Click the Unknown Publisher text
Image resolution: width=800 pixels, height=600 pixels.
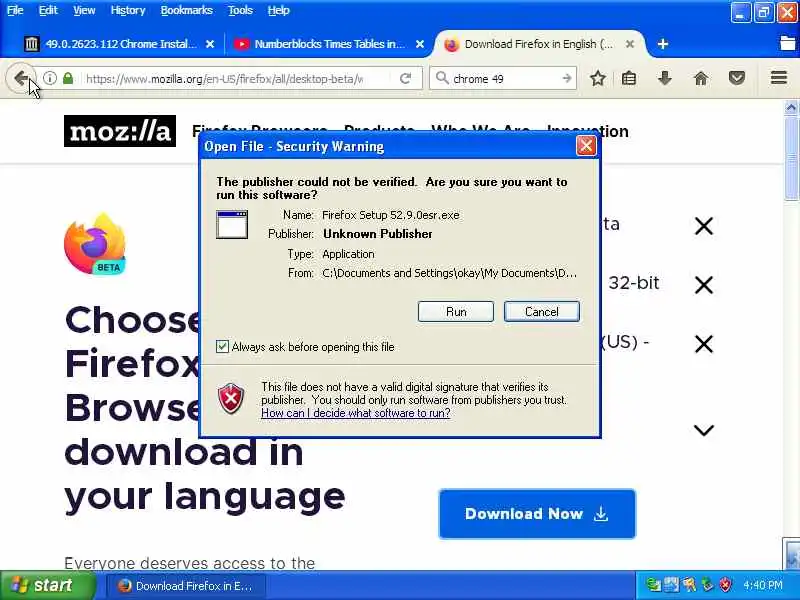(x=378, y=234)
